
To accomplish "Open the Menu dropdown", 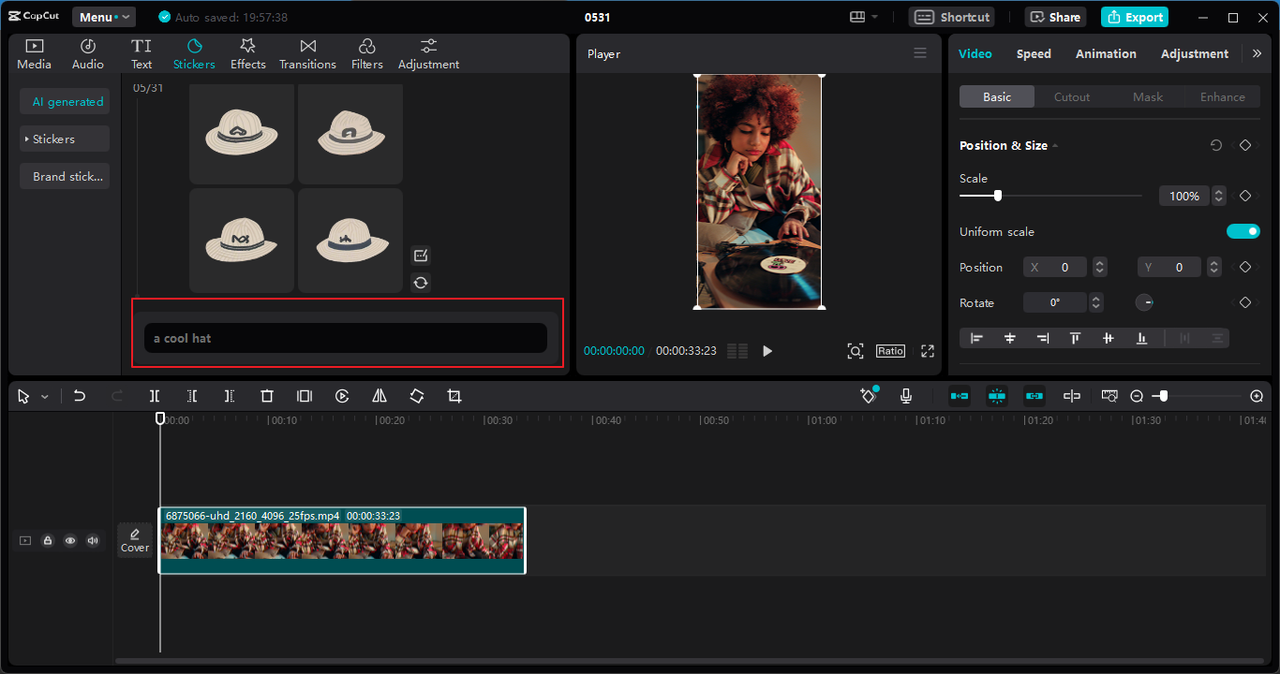I will (103, 17).
